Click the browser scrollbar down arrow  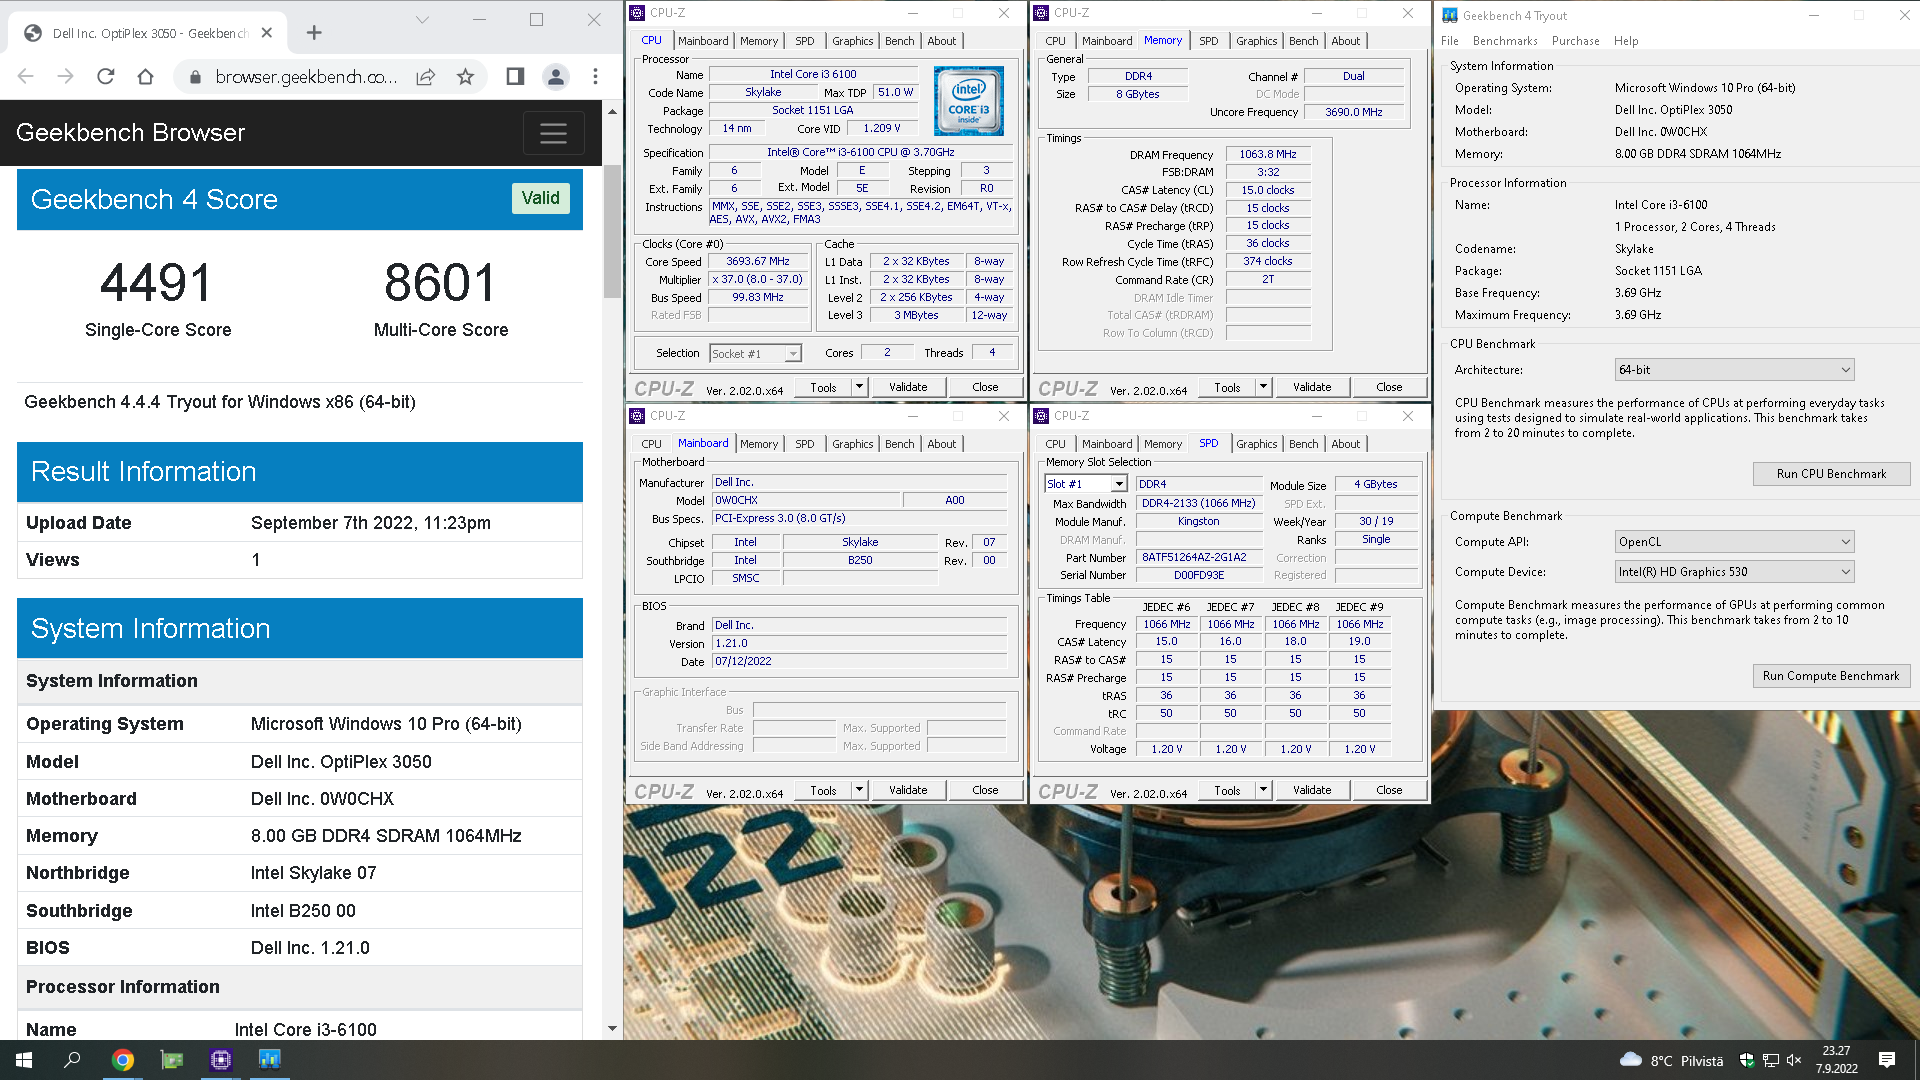[x=612, y=1028]
